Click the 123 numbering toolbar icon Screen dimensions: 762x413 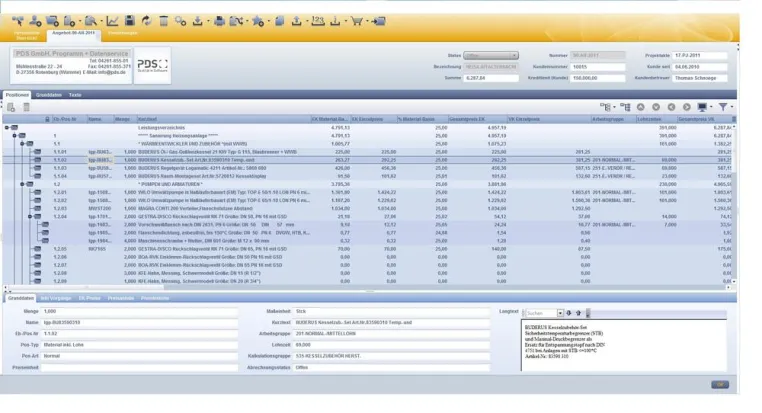318,20
